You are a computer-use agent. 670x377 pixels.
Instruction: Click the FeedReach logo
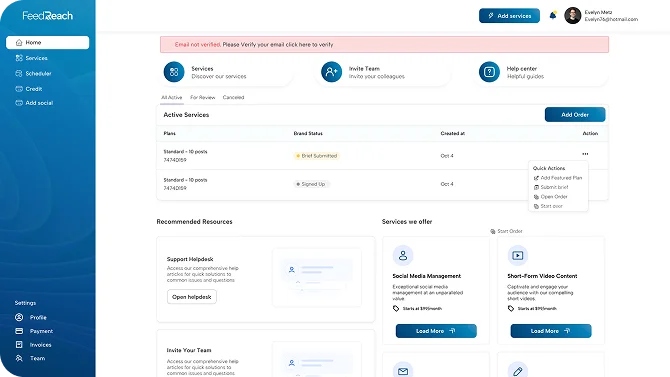(47, 16)
